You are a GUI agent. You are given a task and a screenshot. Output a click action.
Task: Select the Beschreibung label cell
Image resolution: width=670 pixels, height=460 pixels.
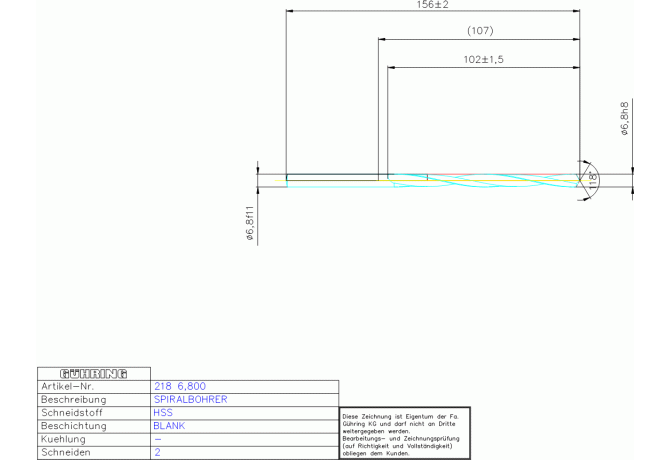pyautogui.click(x=94, y=400)
